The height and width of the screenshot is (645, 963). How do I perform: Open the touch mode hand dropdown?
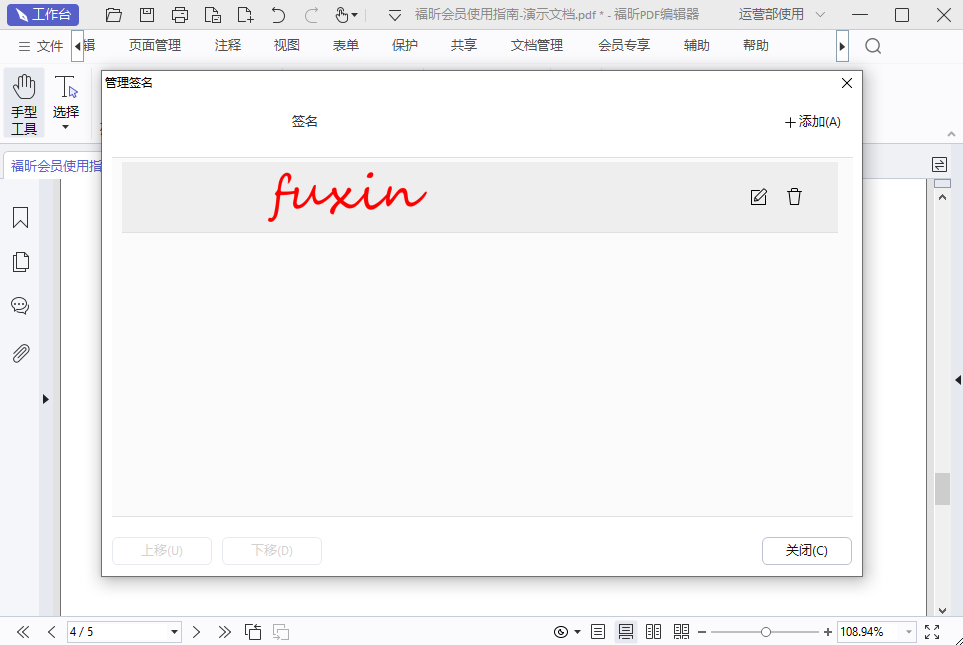pos(346,15)
